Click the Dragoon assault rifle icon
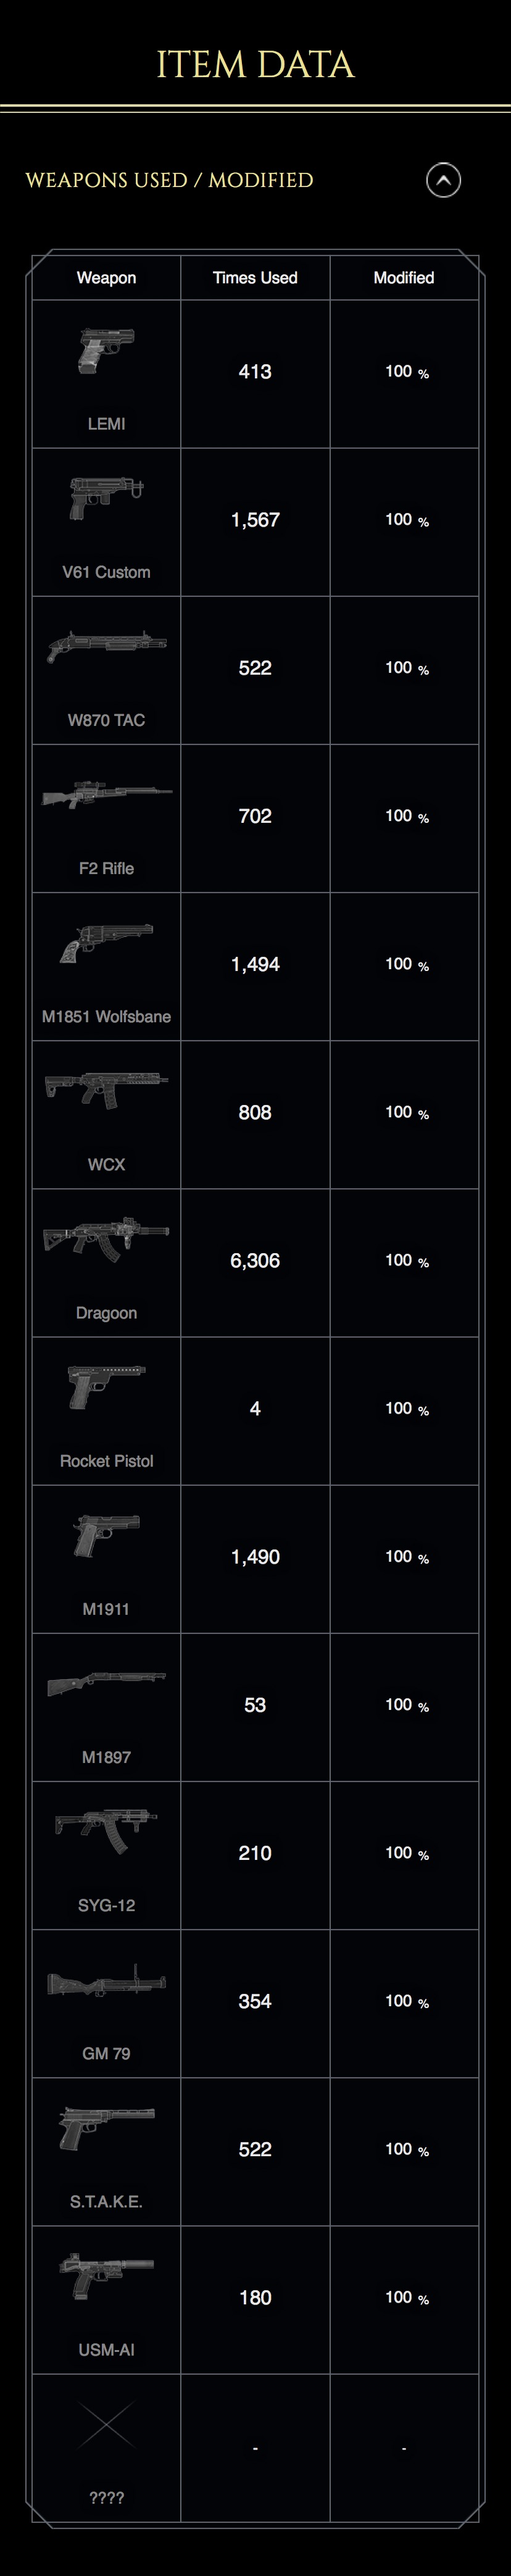The image size is (511, 2576). [x=106, y=1239]
